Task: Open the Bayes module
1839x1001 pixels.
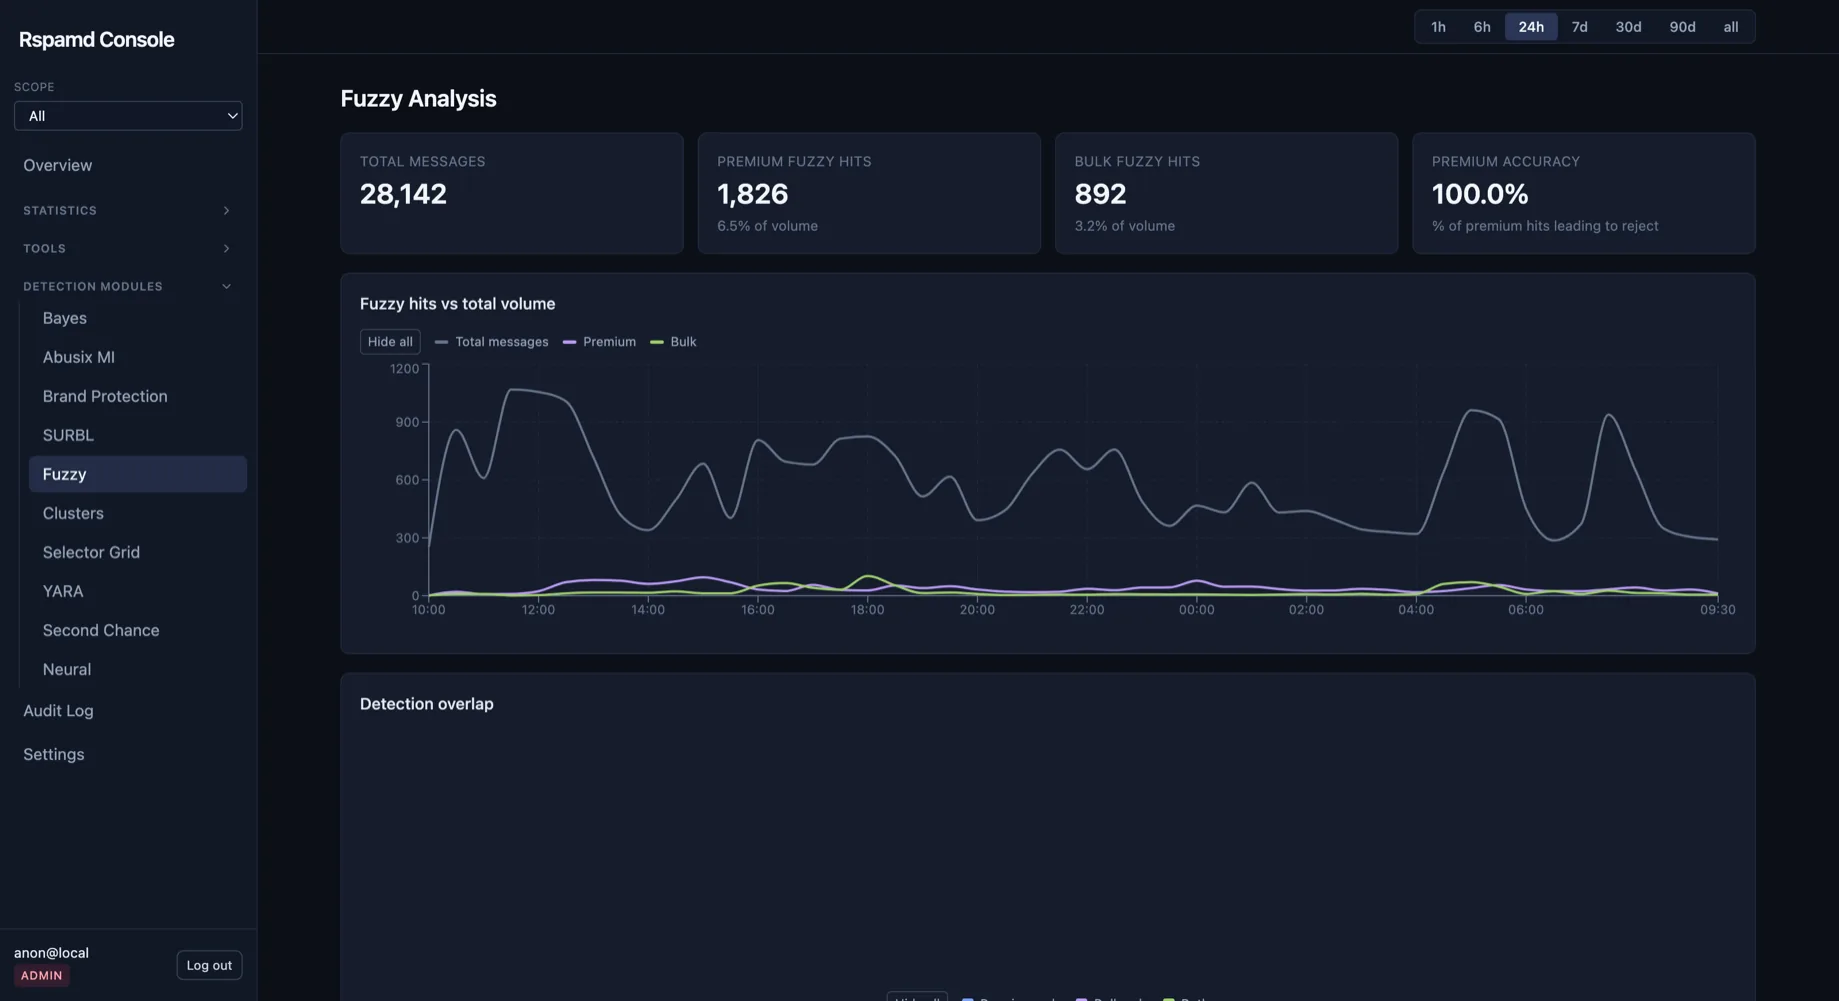Action: click(x=65, y=318)
